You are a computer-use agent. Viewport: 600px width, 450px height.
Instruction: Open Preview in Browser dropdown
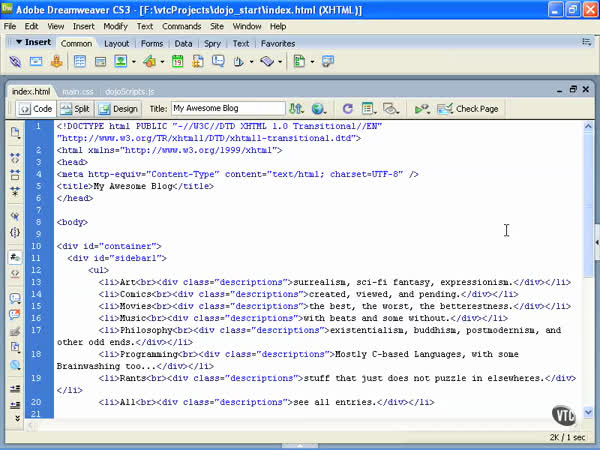(x=320, y=108)
